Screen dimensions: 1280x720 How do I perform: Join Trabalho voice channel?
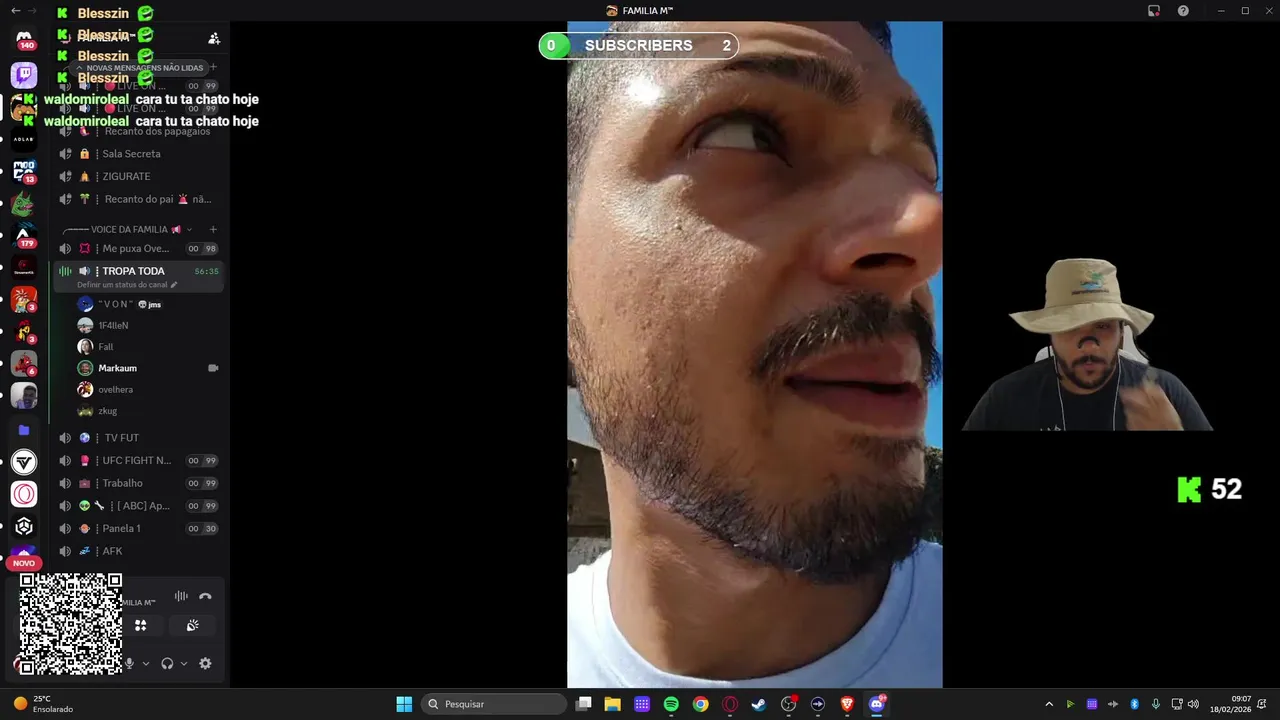(139, 483)
